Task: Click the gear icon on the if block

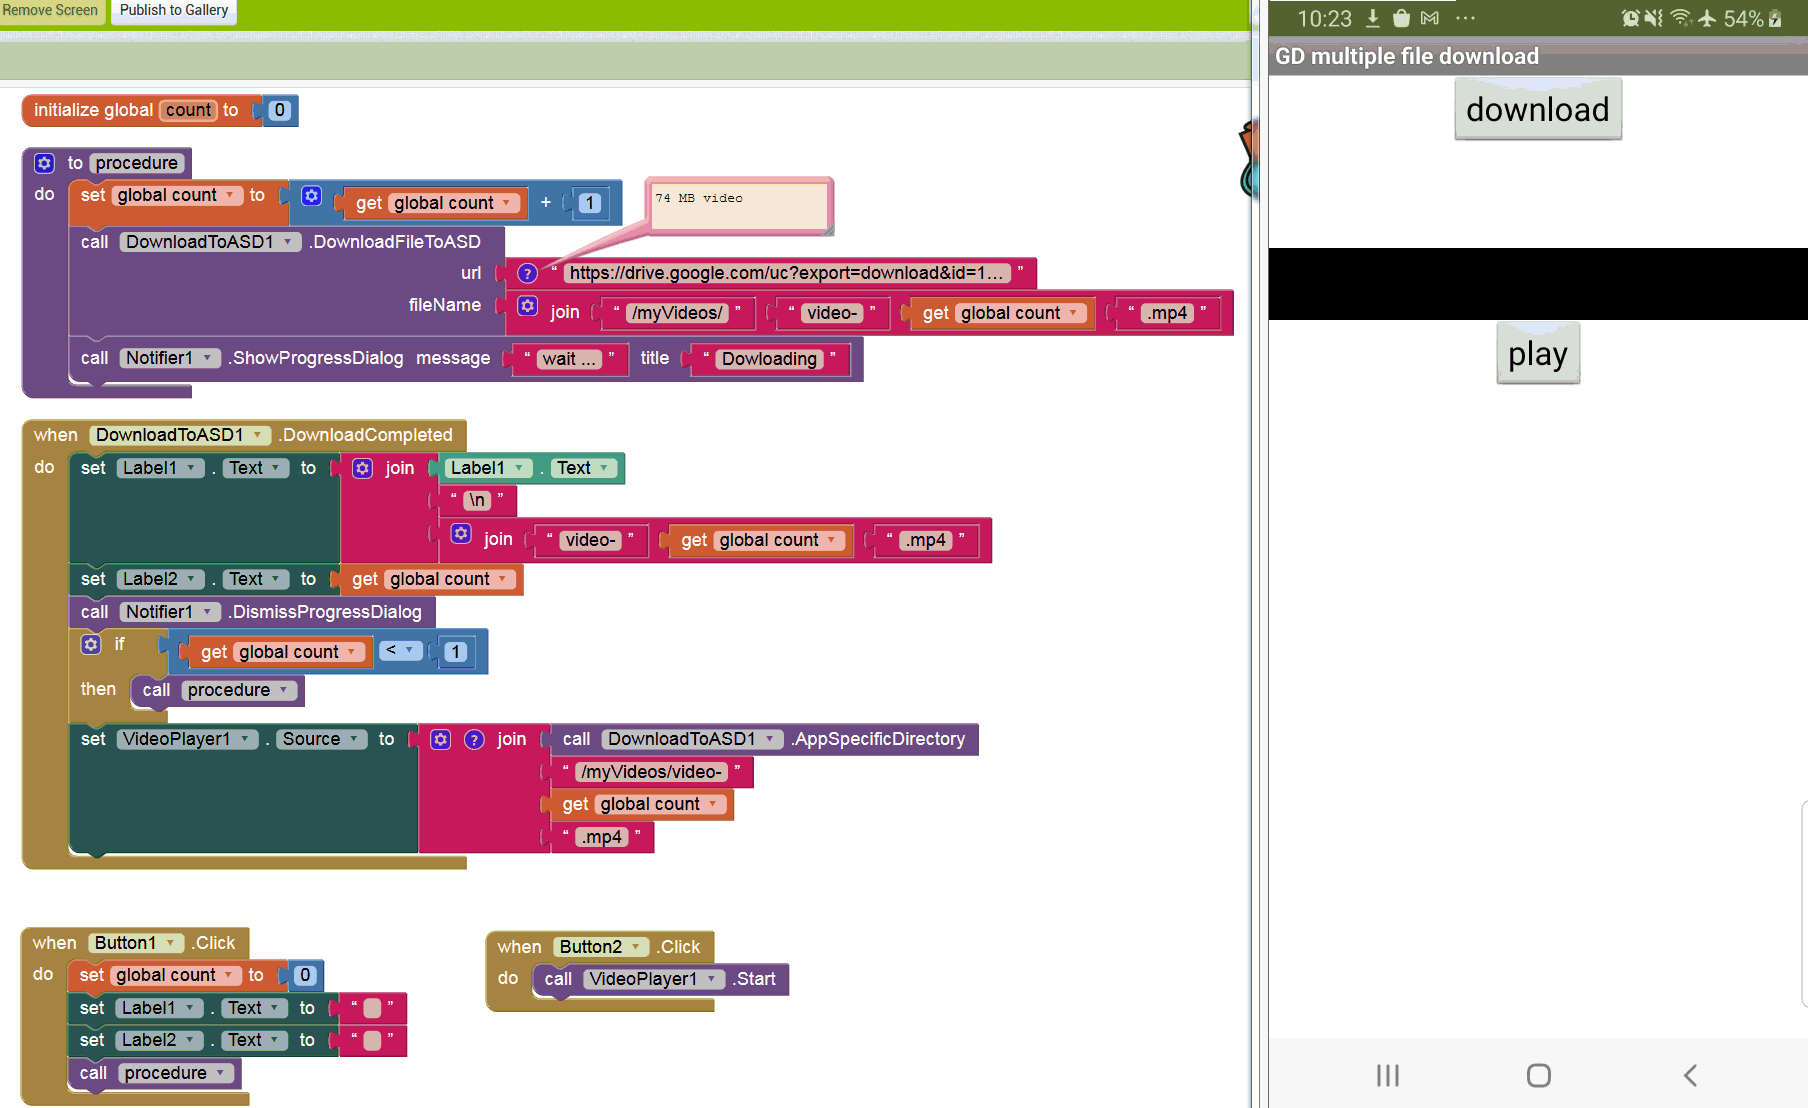Action: pos(91,644)
